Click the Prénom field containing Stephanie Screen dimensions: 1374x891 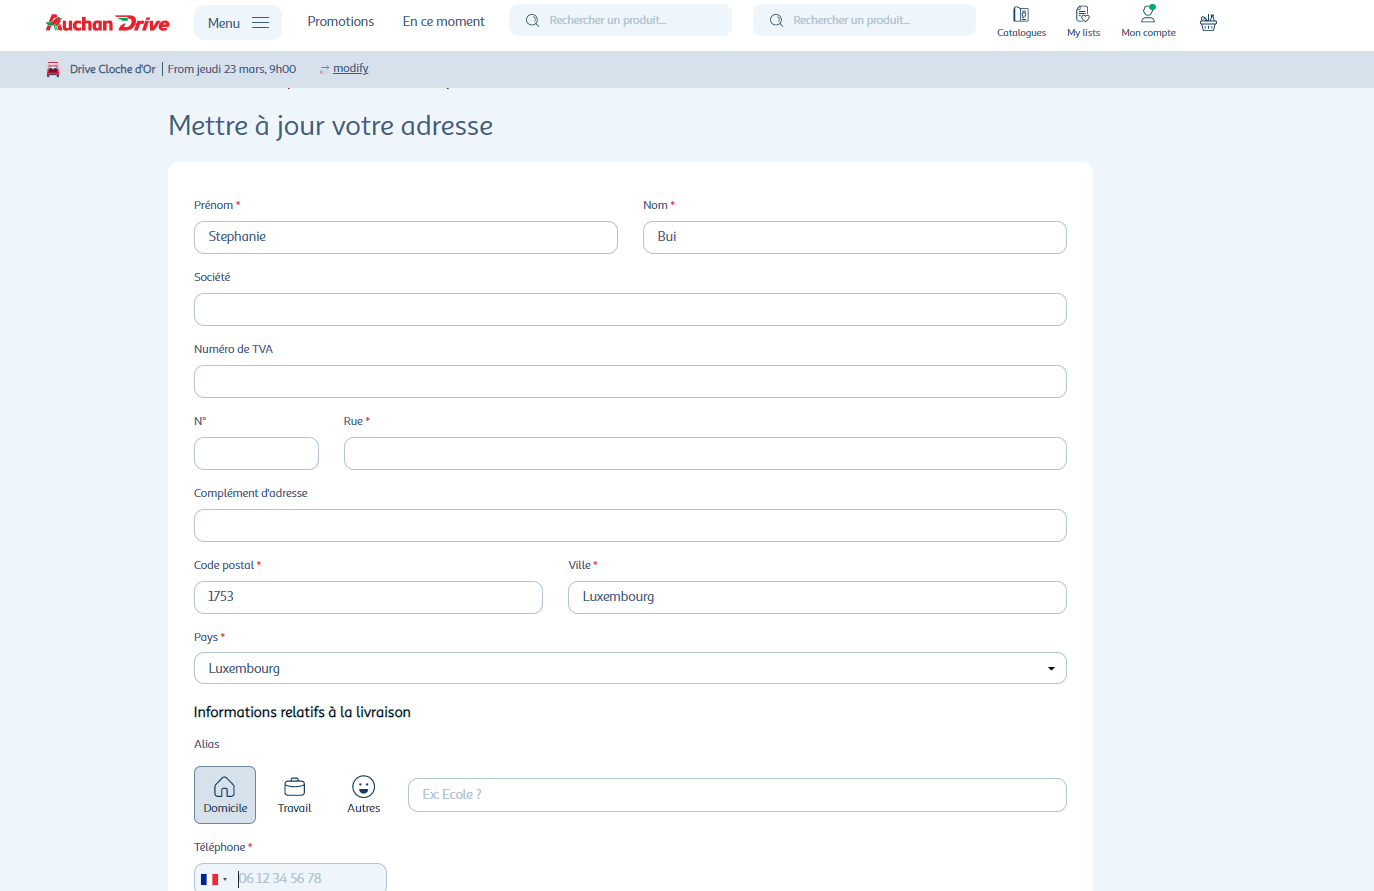tap(405, 237)
